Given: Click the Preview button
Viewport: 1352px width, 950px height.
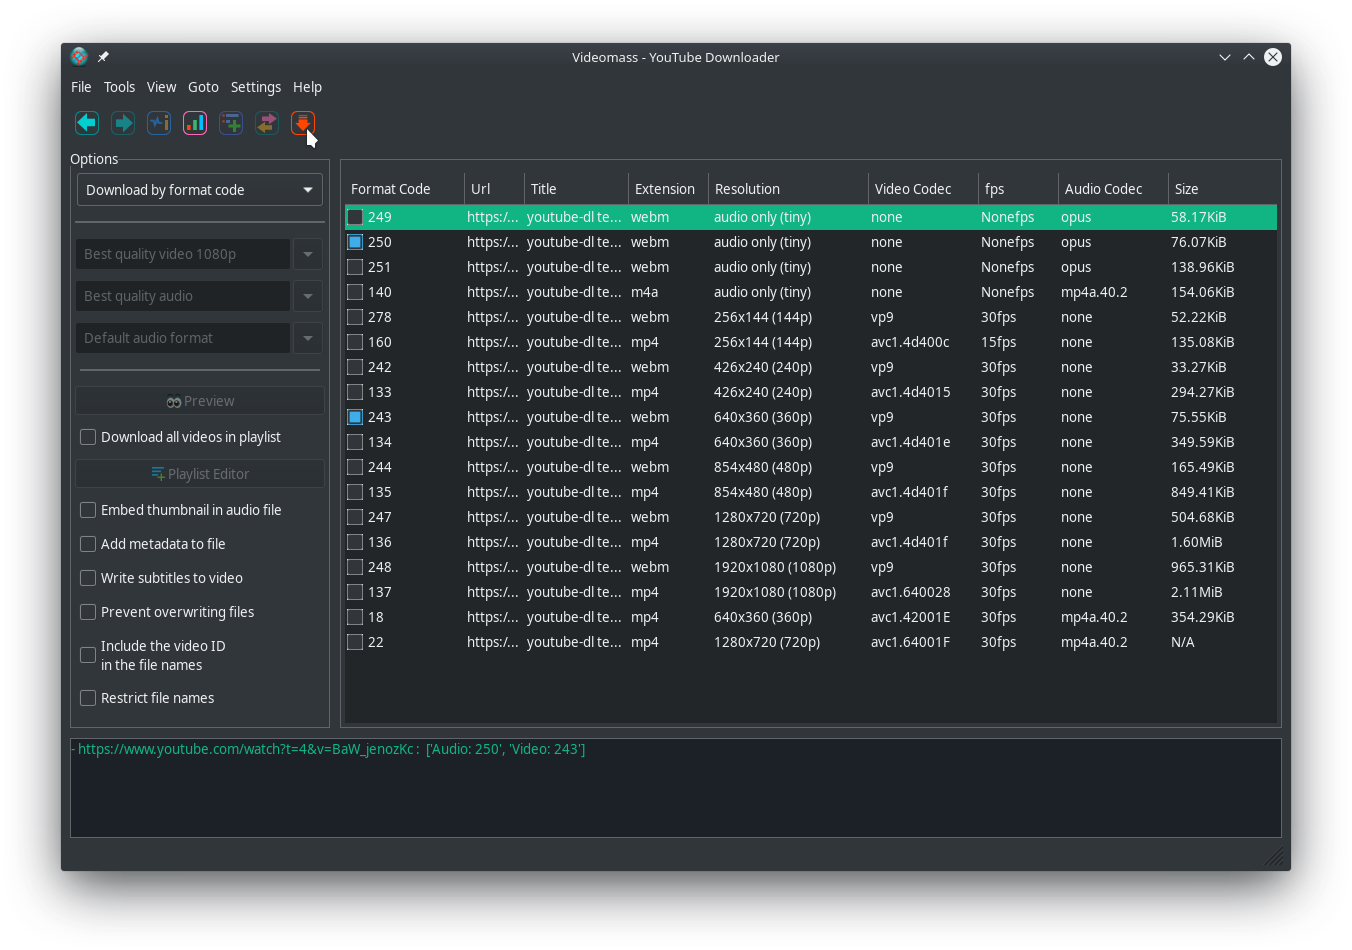Looking at the screenshot, I should click(200, 401).
